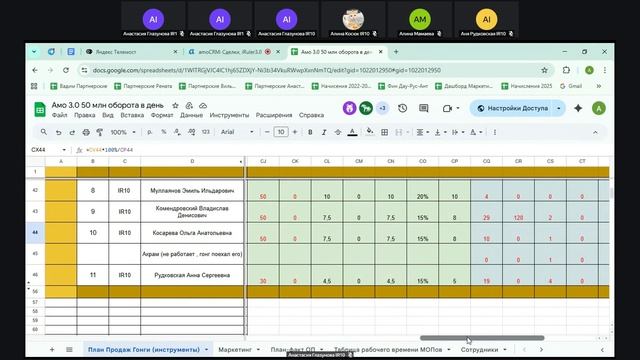Image resolution: width=640 pixels, height=360 pixels.
Task: Click the move document folder icon
Action: click(189, 105)
